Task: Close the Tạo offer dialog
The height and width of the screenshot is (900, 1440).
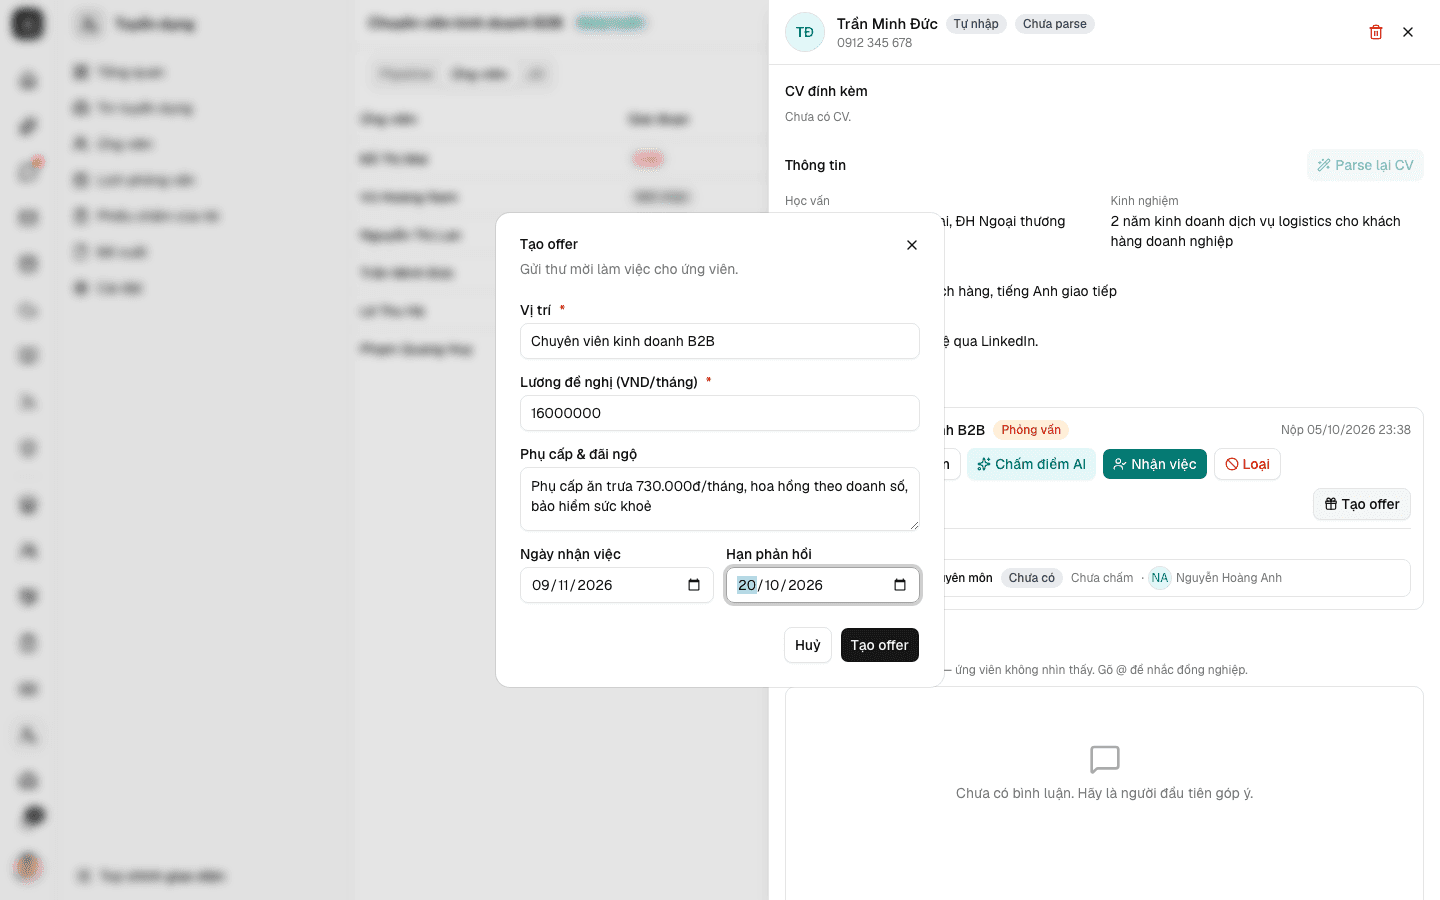Action: 912,245
